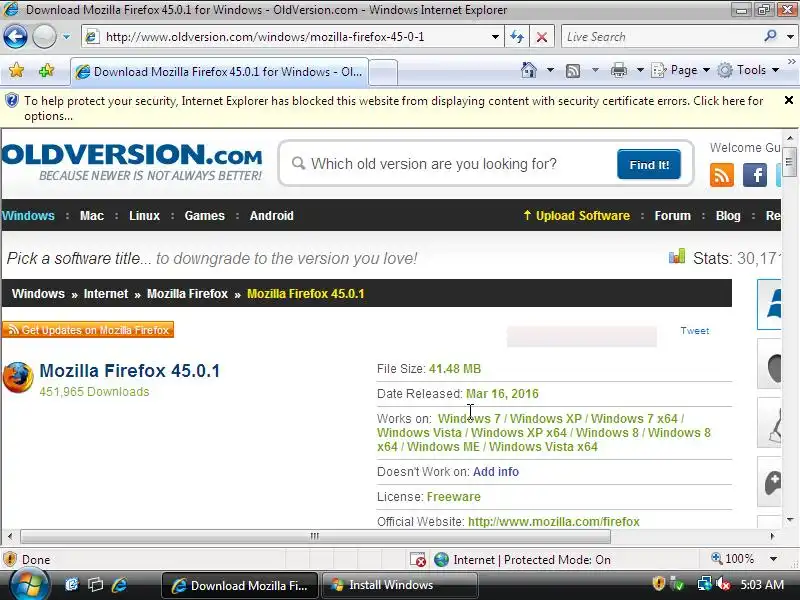Viewport: 800px width, 600px height.
Task: Click the Facebook icon
Action: click(x=755, y=175)
